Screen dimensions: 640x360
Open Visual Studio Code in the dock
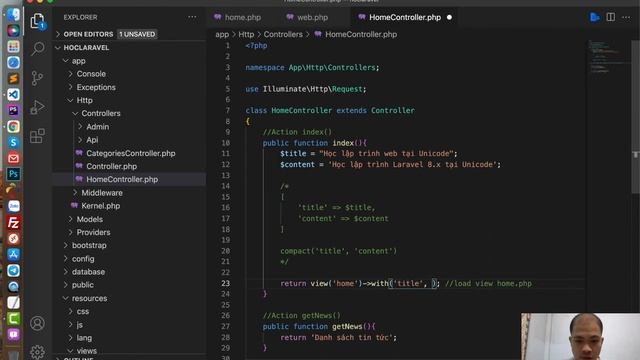[x=13, y=95]
